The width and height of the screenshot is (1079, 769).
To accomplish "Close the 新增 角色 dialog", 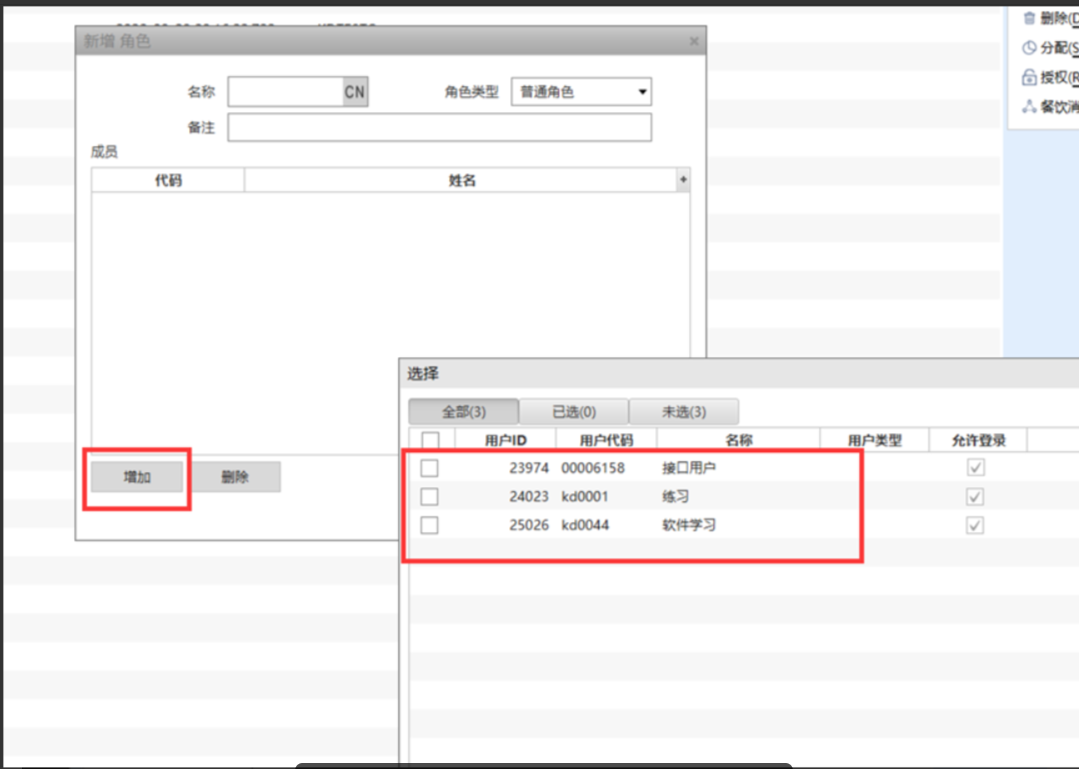I will click(x=694, y=42).
